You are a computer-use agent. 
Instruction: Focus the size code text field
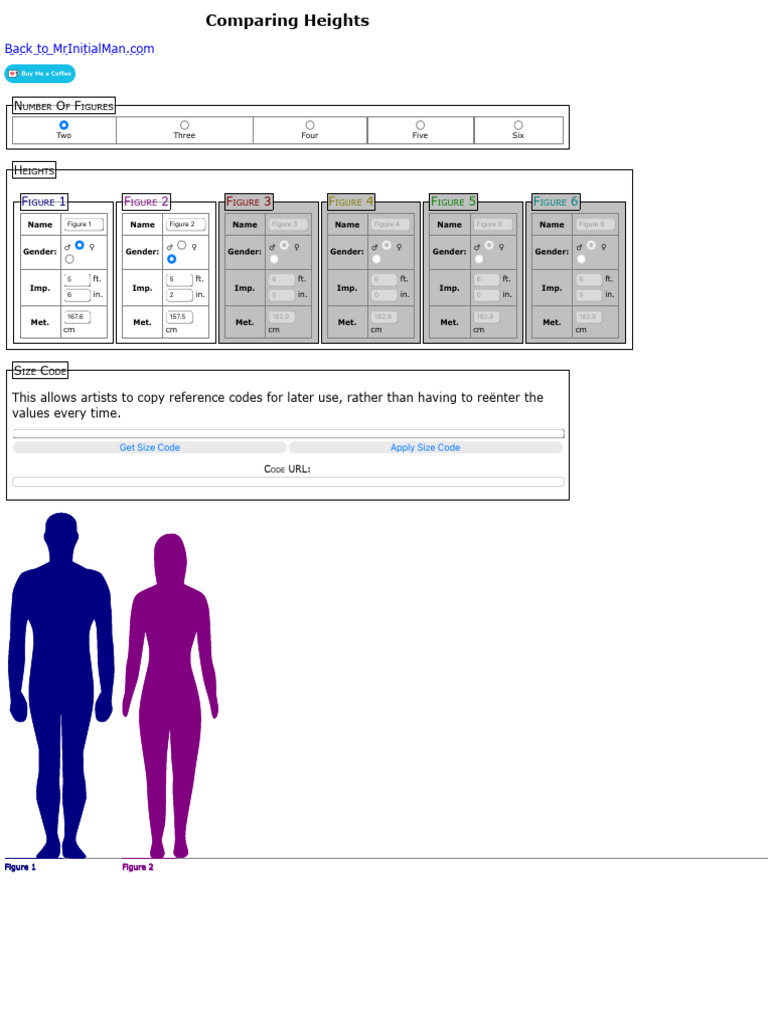click(x=289, y=434)
